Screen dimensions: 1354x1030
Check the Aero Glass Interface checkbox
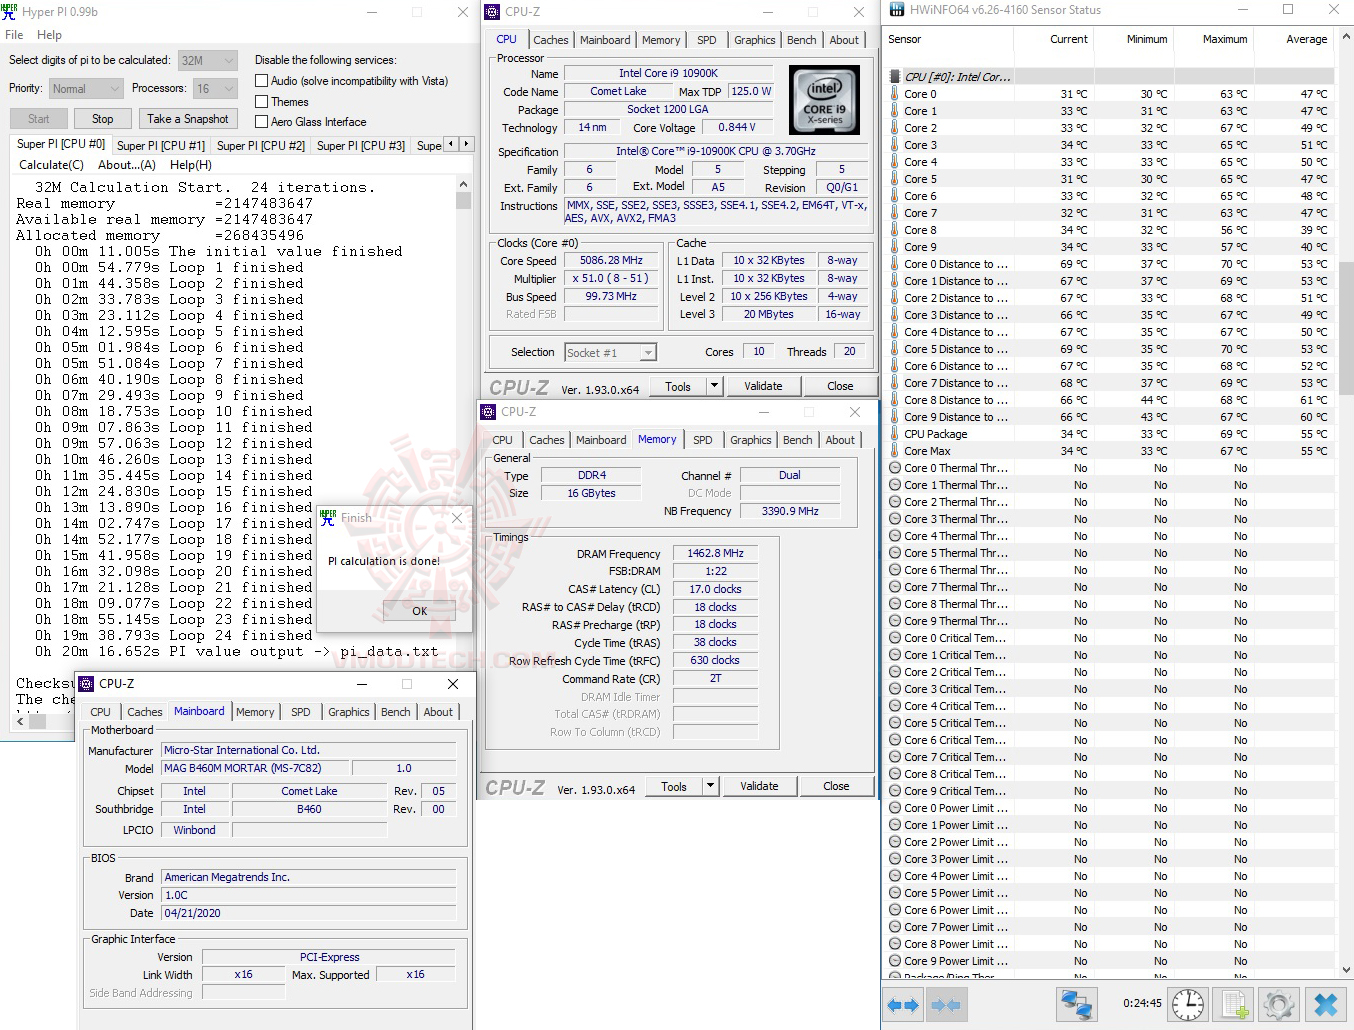260,121
